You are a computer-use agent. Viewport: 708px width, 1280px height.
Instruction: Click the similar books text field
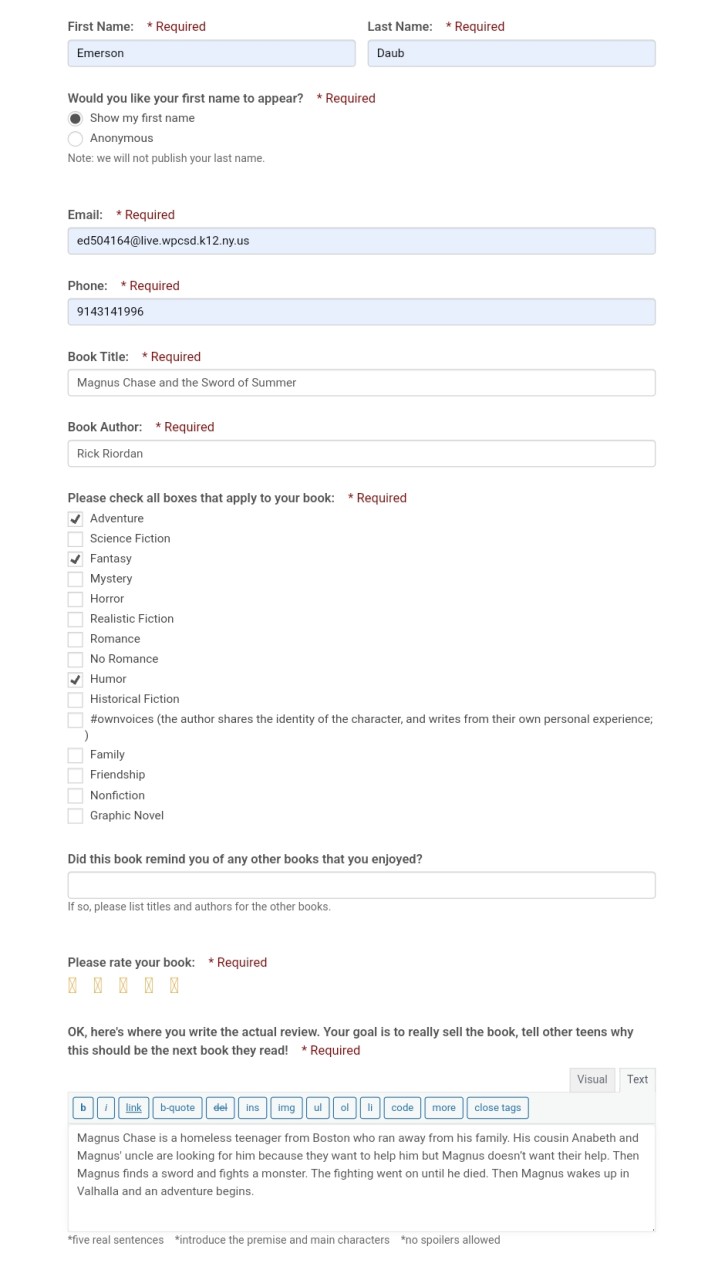coord(361,885)
